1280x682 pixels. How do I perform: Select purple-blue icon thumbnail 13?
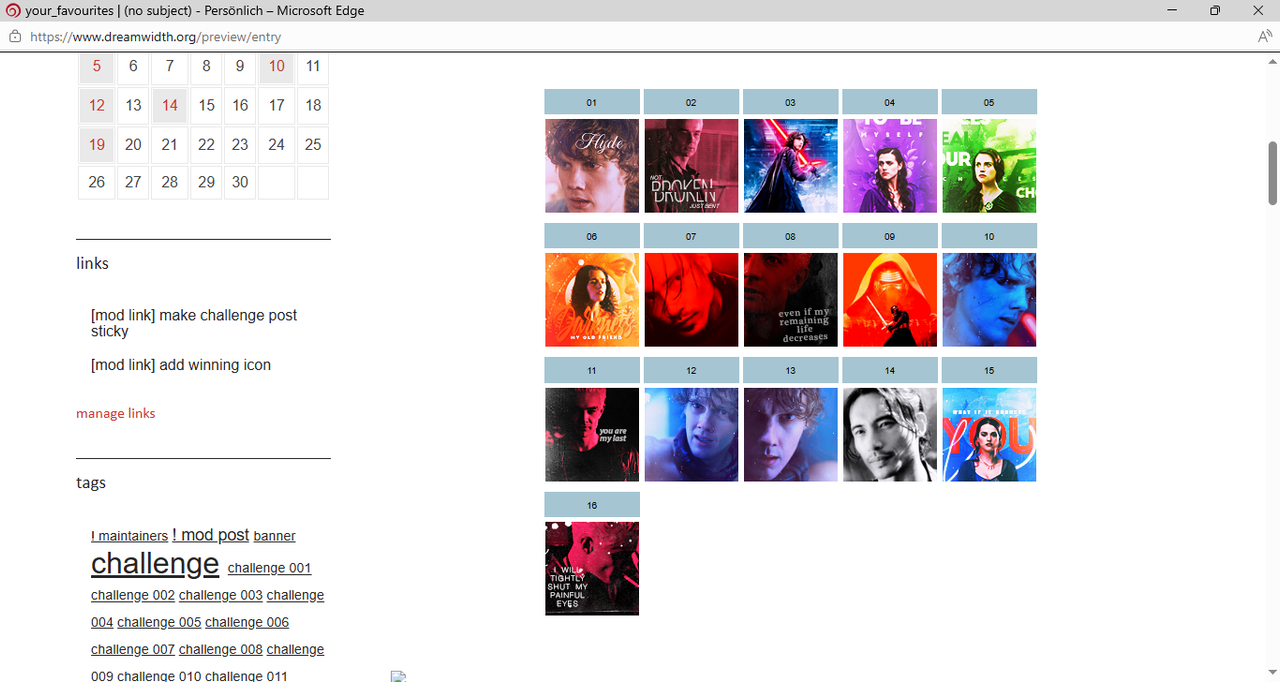point(790,435)
